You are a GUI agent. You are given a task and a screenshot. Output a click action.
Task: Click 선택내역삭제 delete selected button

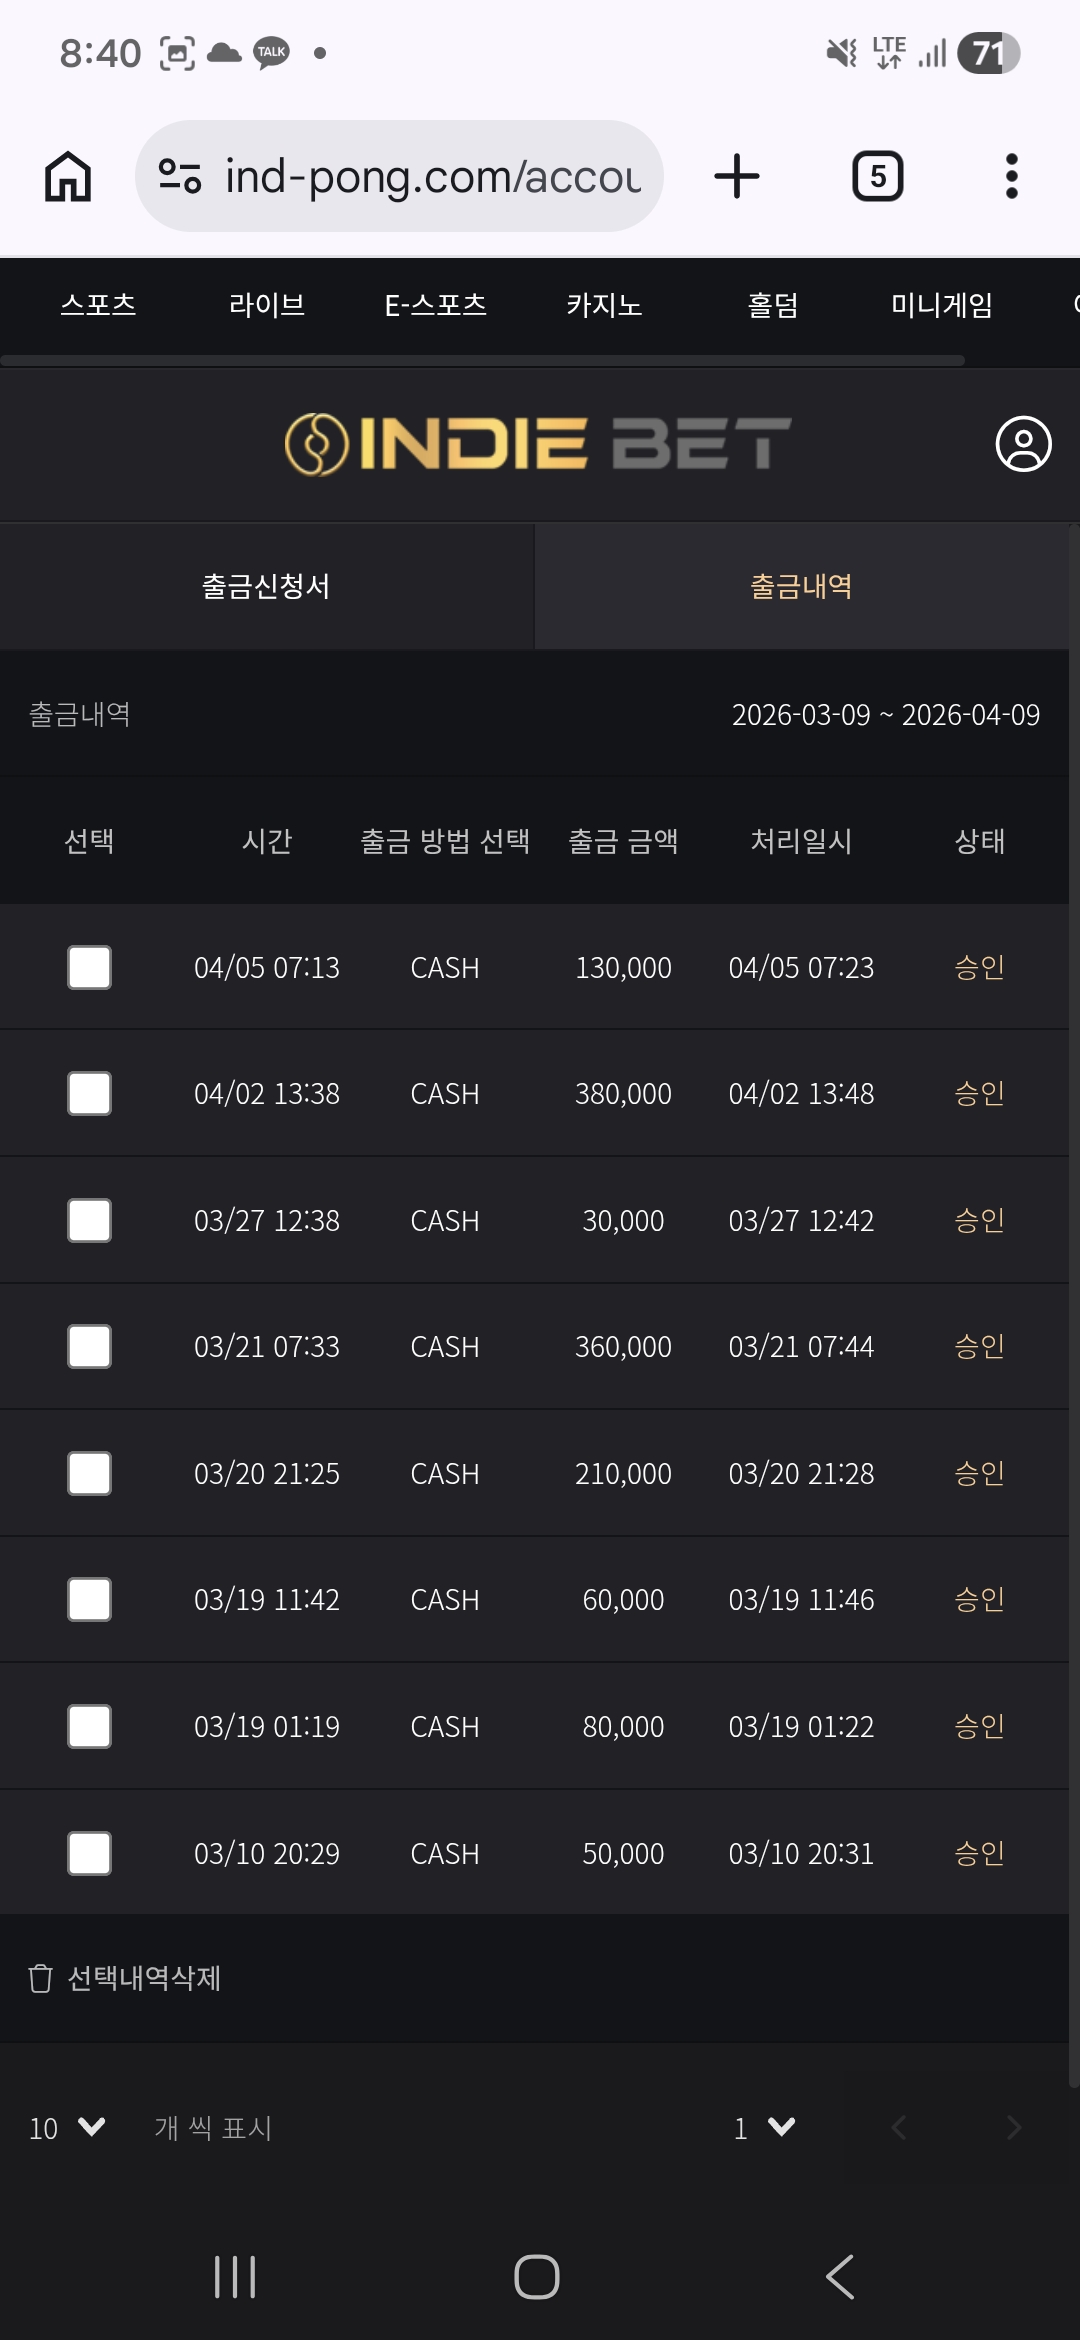126,1978
